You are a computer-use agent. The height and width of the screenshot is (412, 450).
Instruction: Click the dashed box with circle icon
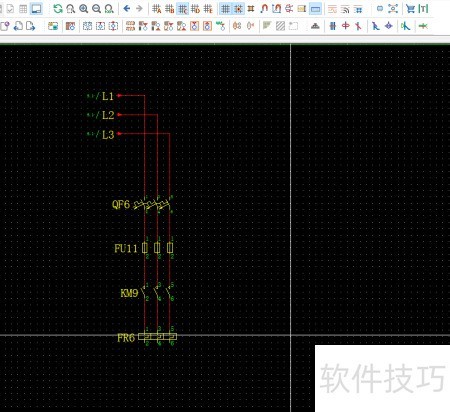(x=113, y=26)
